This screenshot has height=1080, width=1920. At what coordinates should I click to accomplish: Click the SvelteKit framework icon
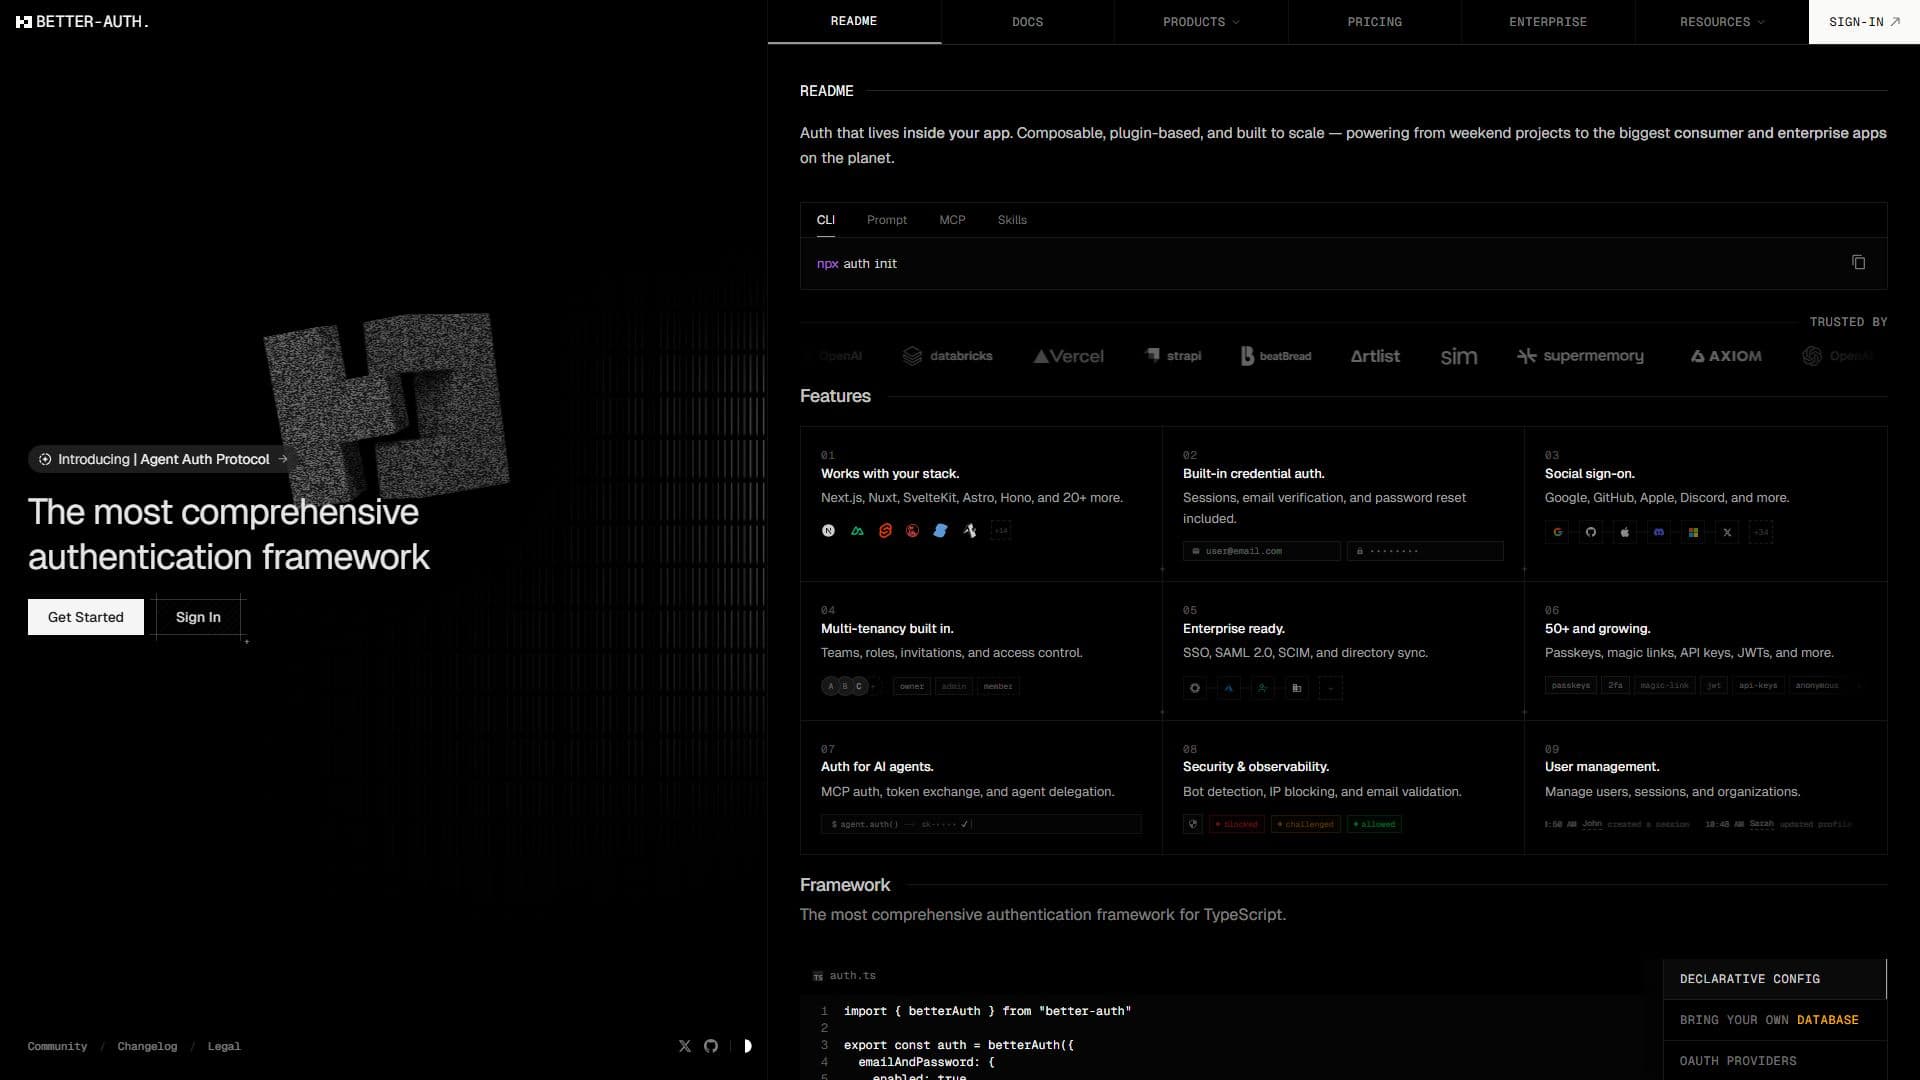click(885, 531)
